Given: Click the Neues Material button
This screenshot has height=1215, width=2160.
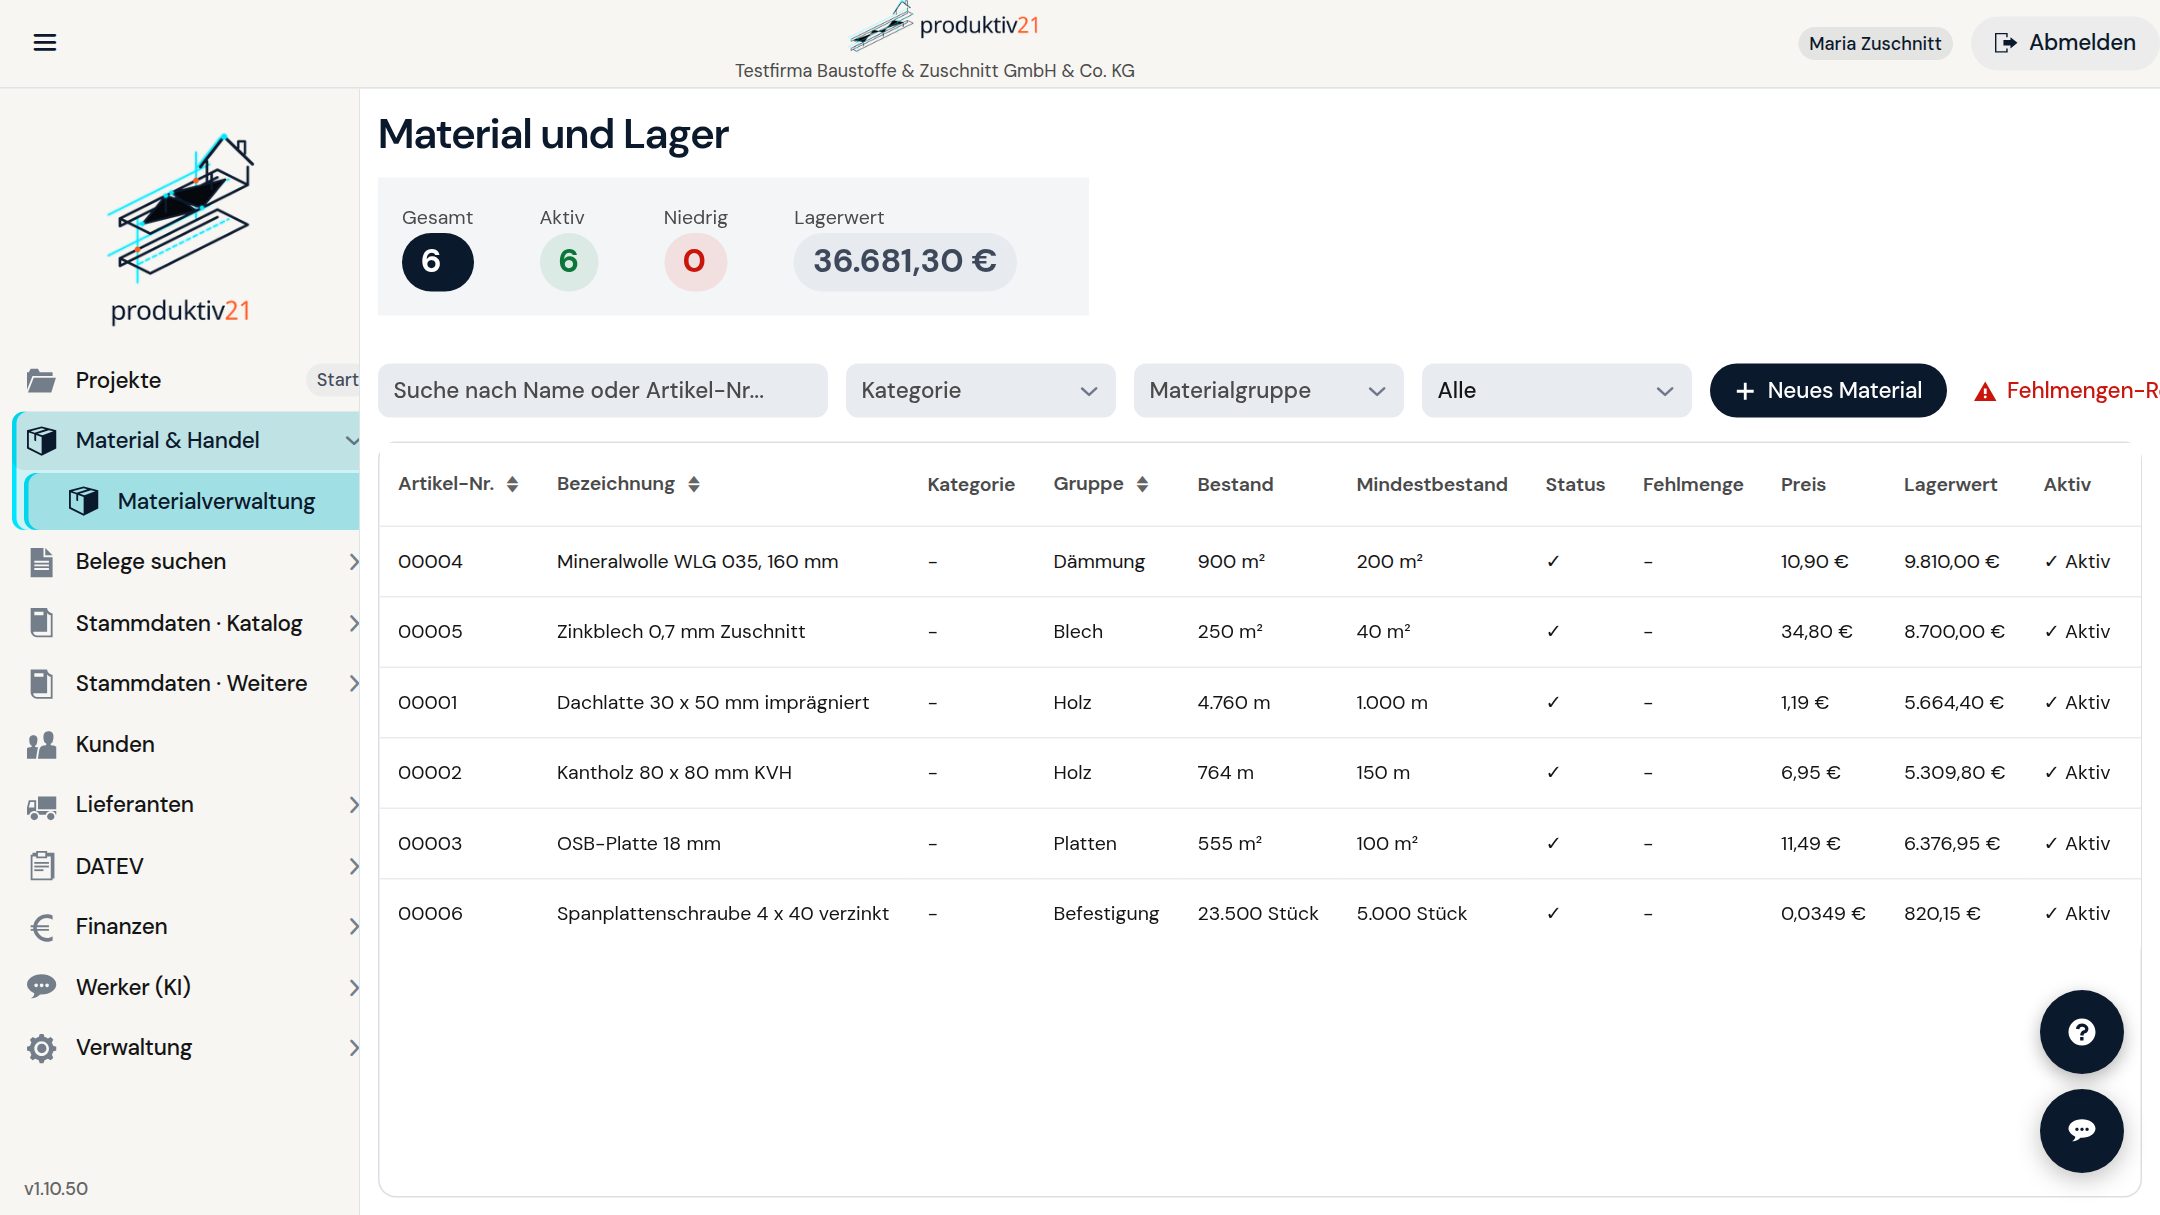Looking at the screenshot, I should pyautogui.click(x=1828, y=390).
